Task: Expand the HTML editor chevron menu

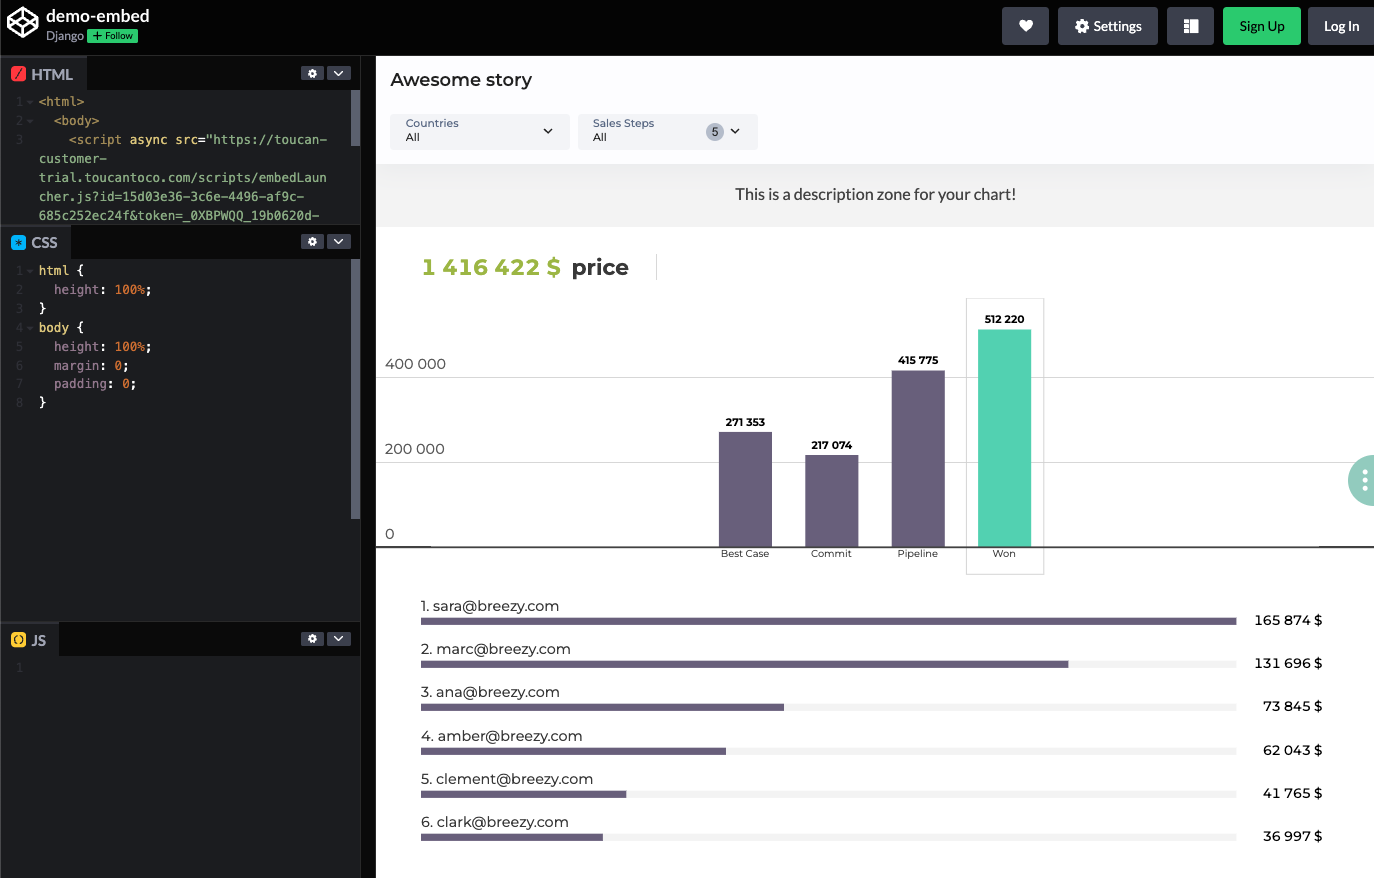Action: click(x=339, y=73)
